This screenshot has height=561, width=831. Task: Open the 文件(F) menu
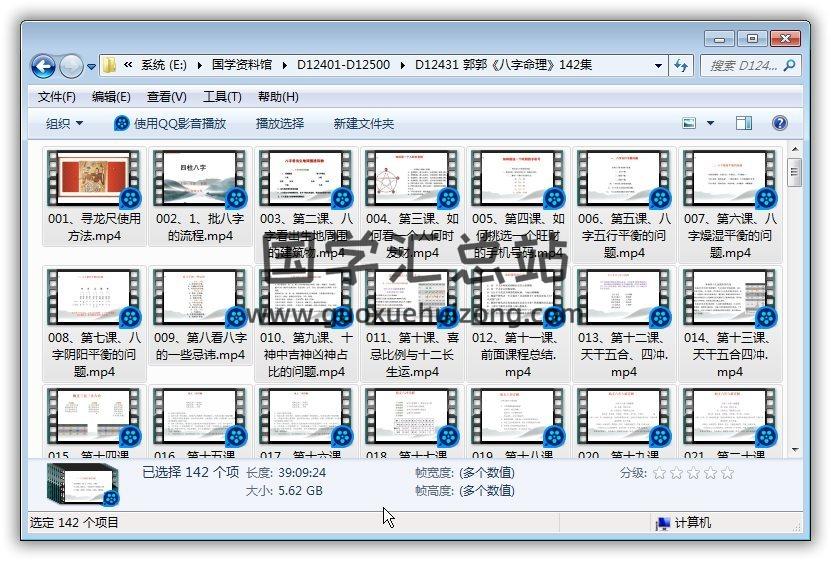(x=56, y=97)
